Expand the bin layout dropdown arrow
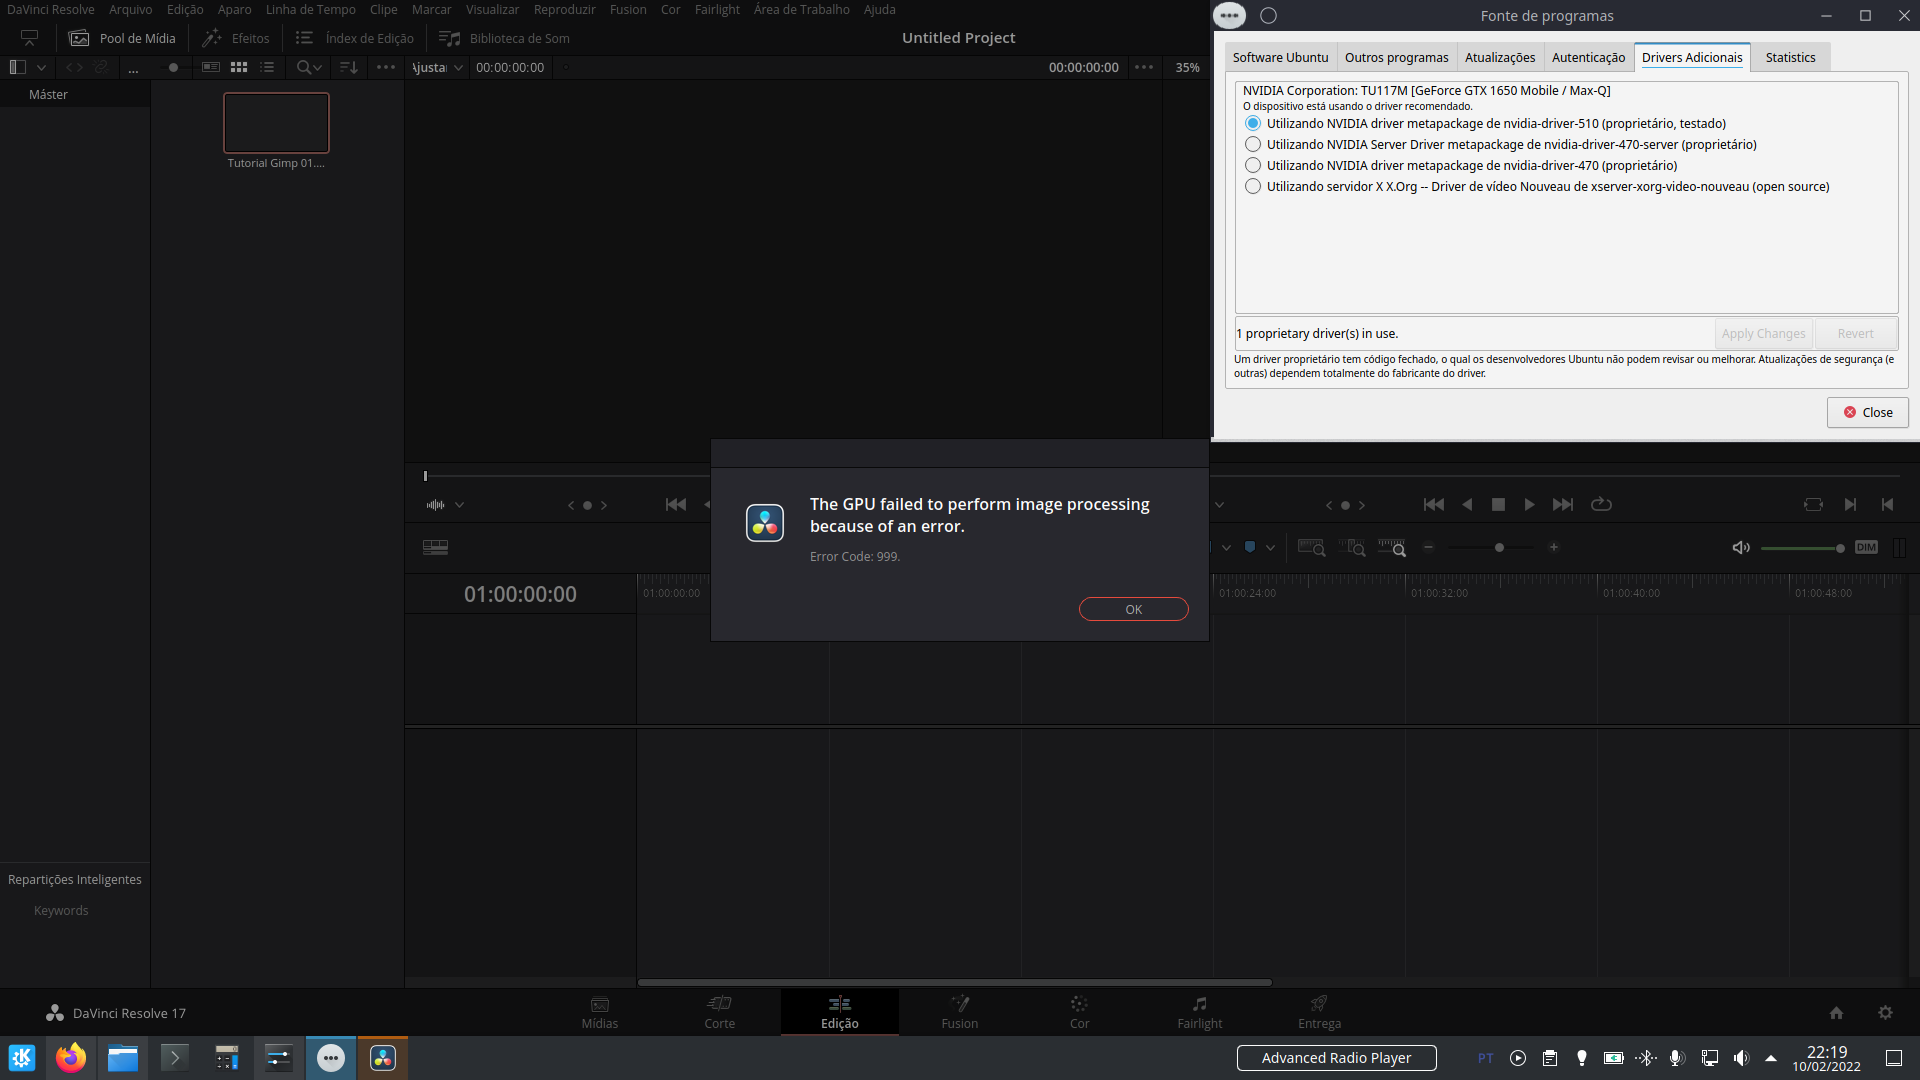This screenshot has height=1080, width=1920. [x=41, y=67]
